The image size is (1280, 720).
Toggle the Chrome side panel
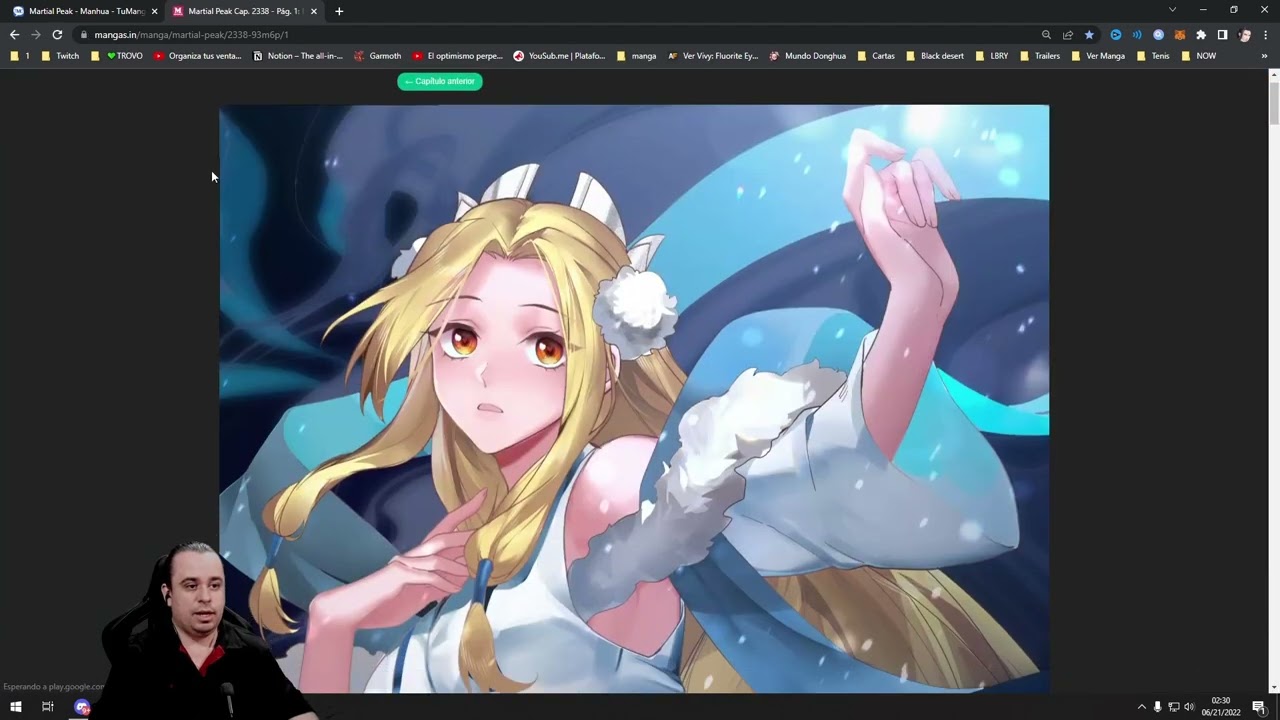[x=1222, y=34]
